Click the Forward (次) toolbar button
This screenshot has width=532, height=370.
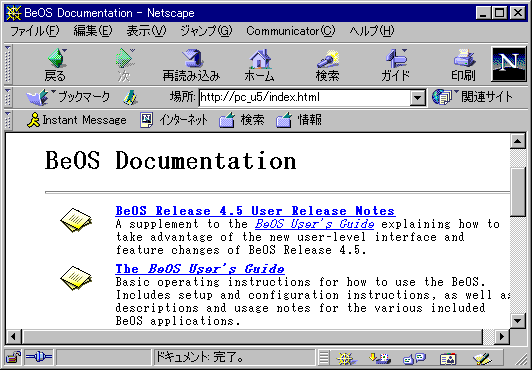pos(124,64)
